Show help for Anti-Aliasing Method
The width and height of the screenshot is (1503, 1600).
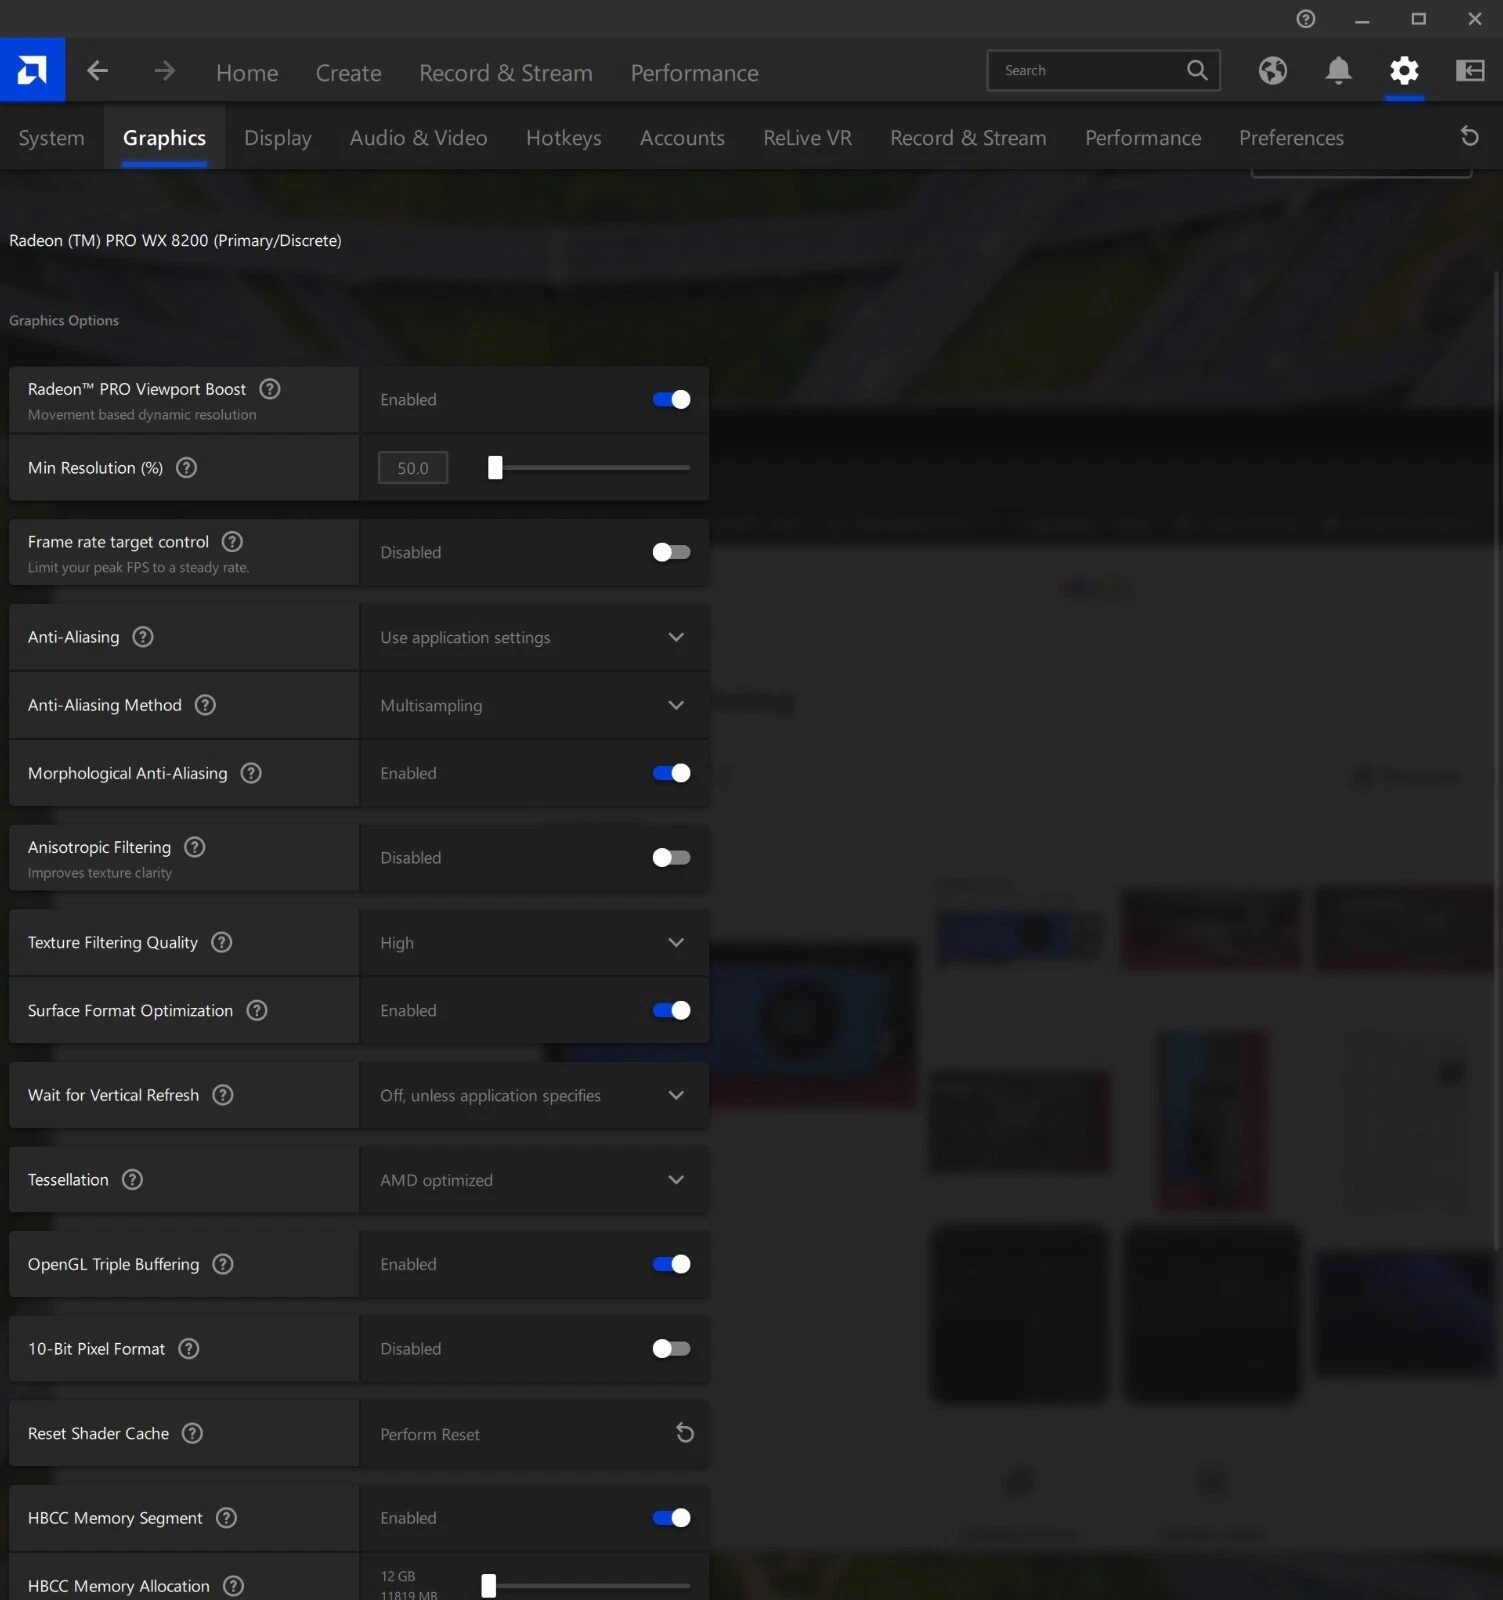point(205,704)
